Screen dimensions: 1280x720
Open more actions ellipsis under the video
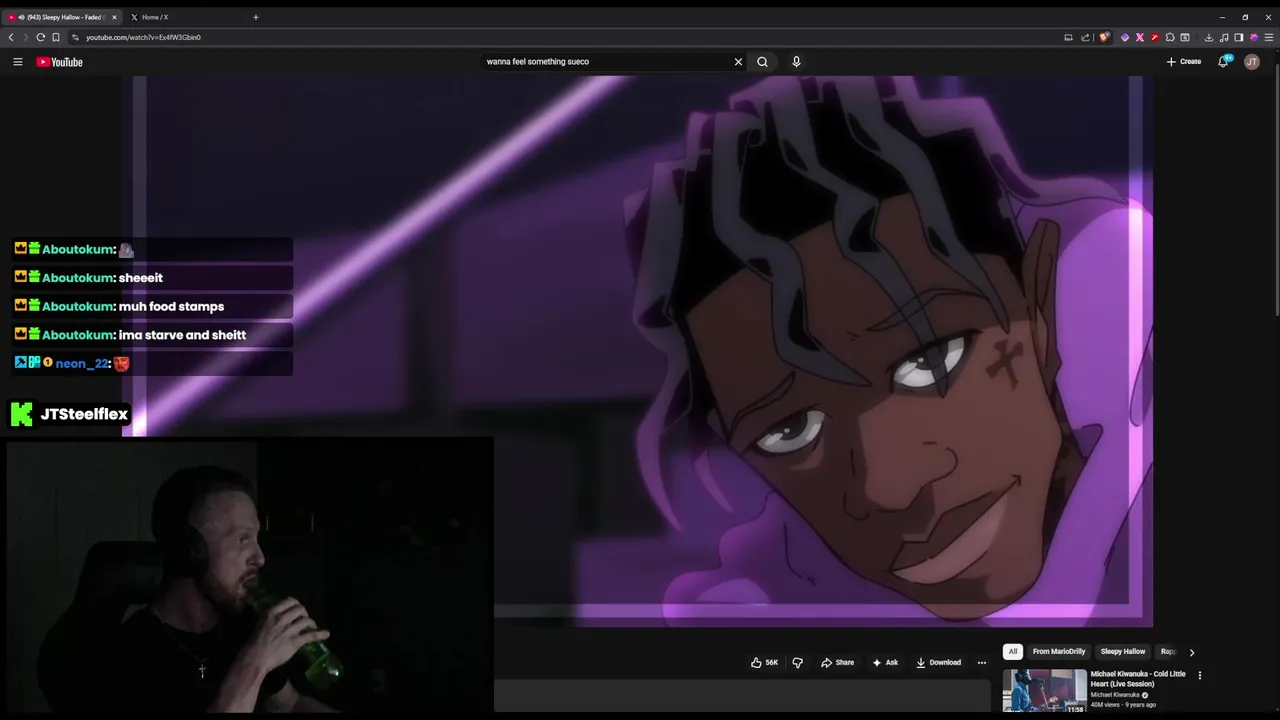click(x=981, y=662)
